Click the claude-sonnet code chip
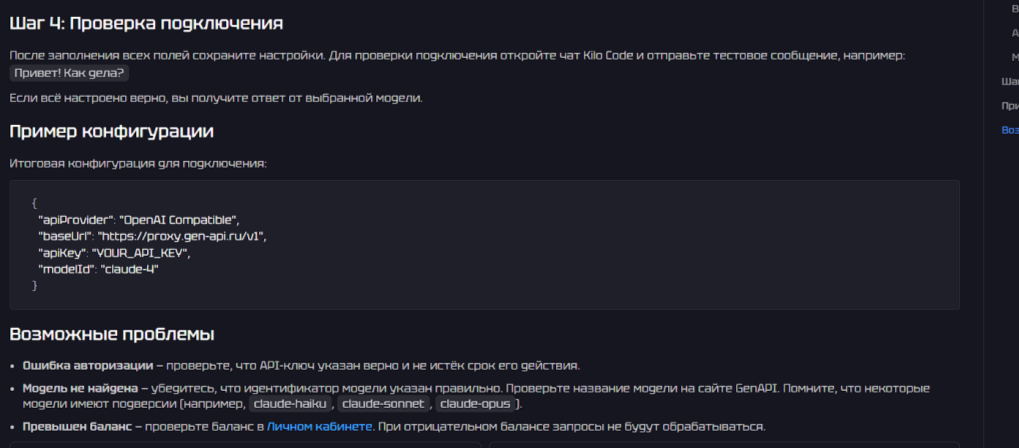Viewport: 1019px width, 448px height. click(384, 403)
